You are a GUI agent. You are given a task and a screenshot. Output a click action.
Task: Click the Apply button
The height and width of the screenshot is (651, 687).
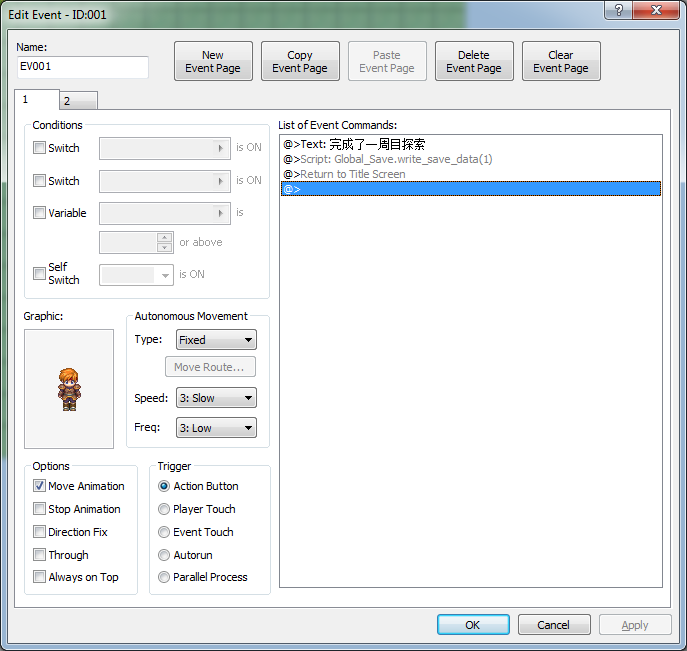635,625
